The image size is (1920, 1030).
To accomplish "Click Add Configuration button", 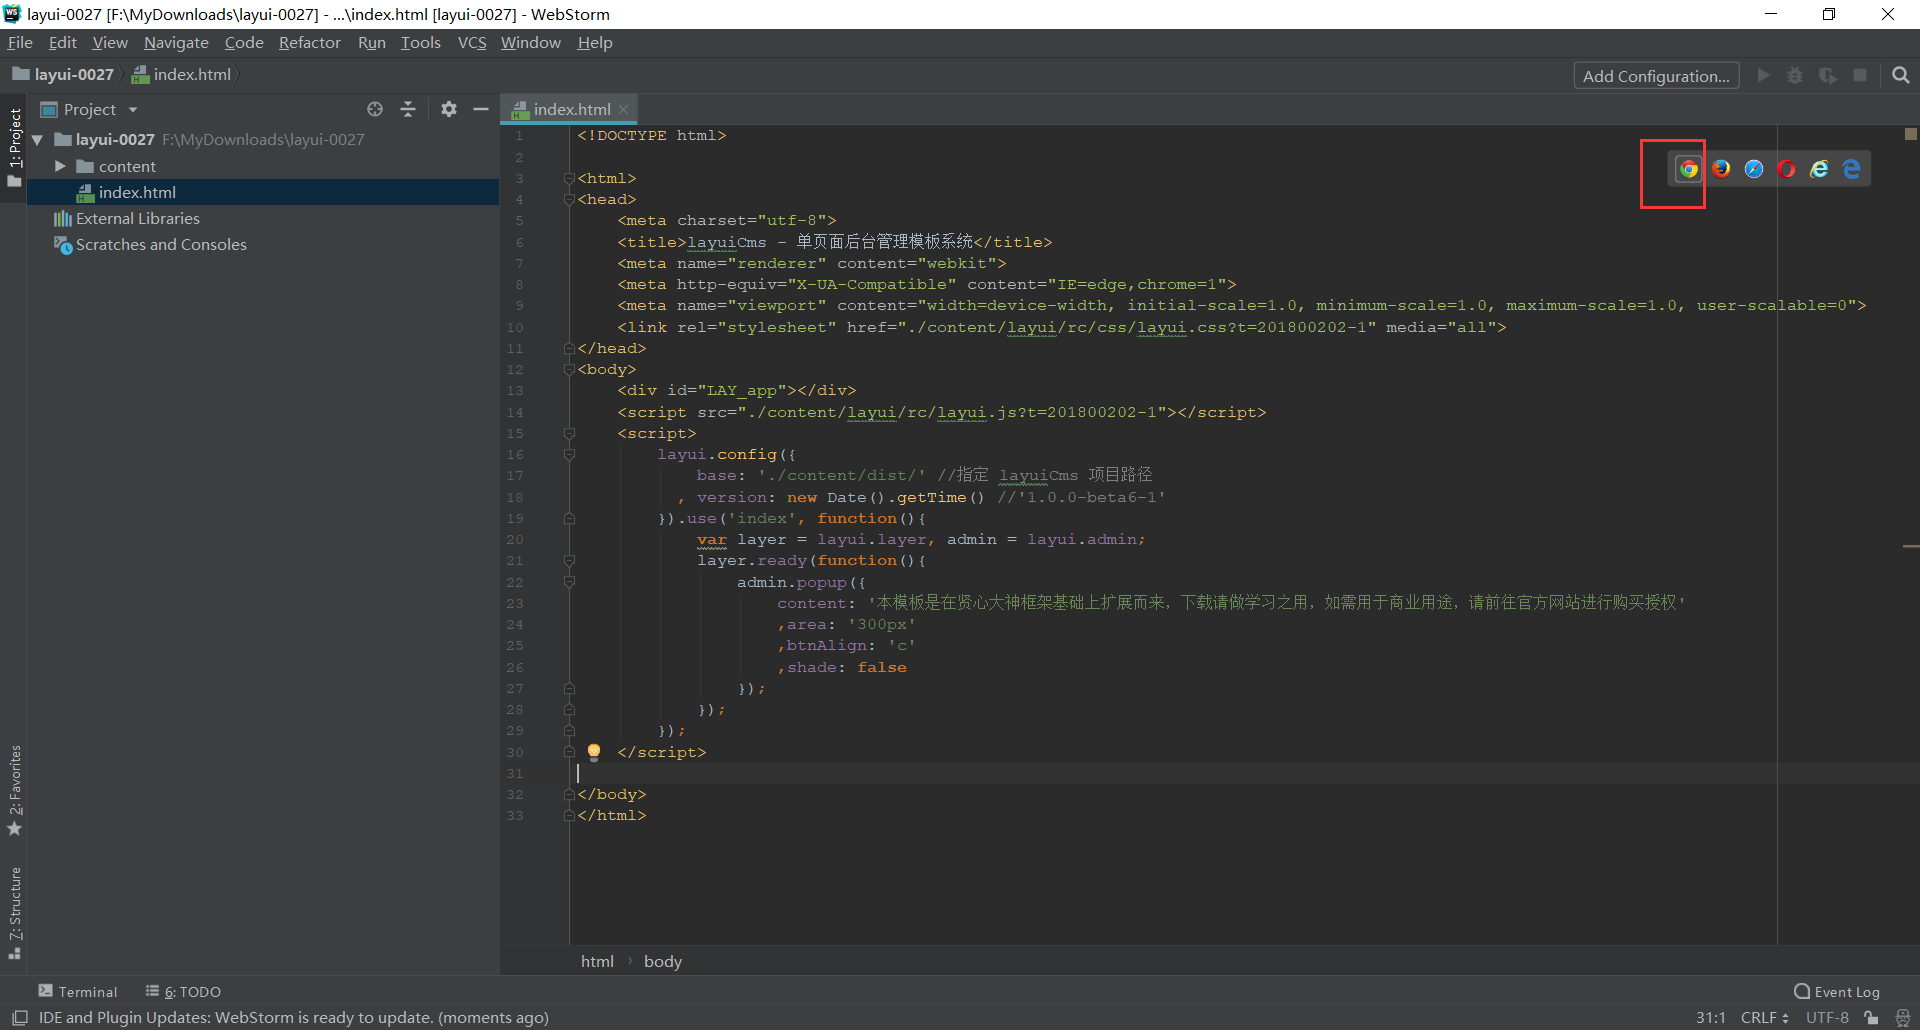I will [1656, 76].
